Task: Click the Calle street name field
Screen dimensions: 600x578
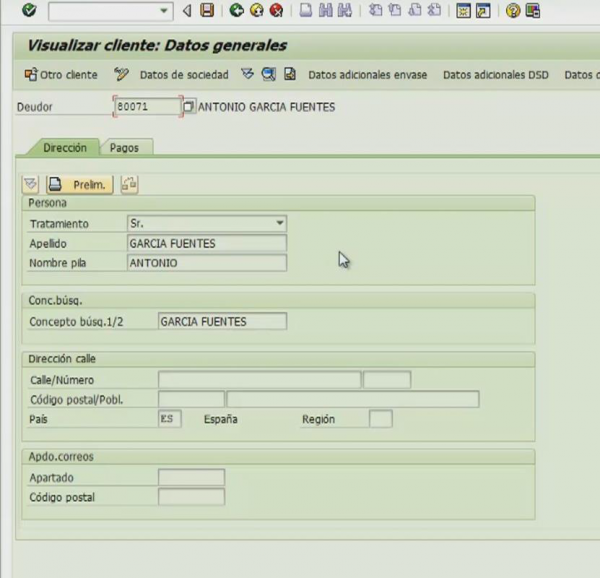Action: click(259, 379)
